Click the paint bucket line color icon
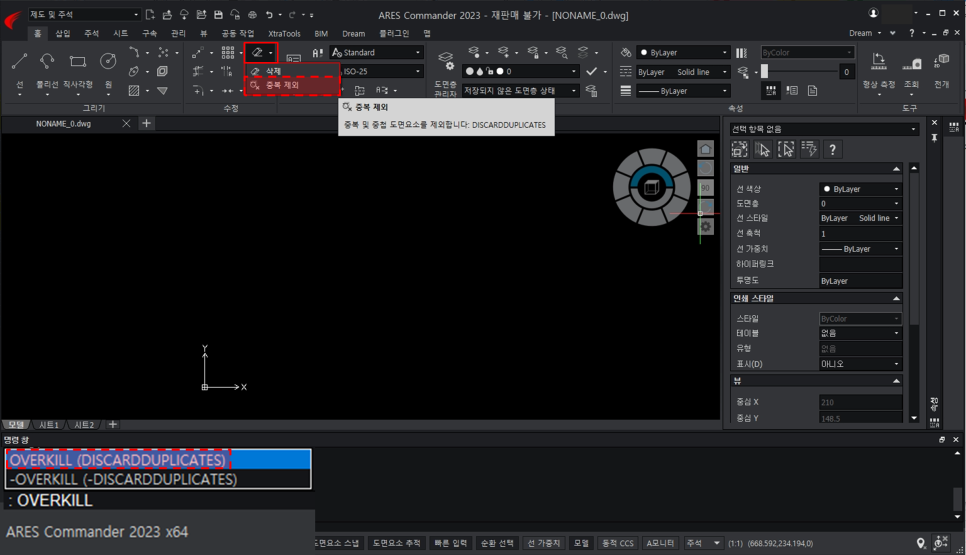 point(625,52)
